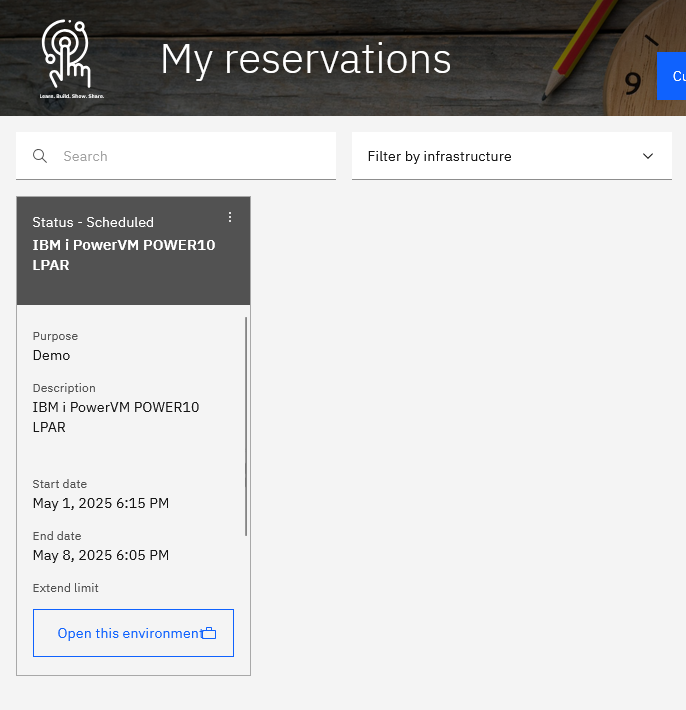Click the Purpose label
Viewport: 686px width, 710px height.
pos(55,336)
